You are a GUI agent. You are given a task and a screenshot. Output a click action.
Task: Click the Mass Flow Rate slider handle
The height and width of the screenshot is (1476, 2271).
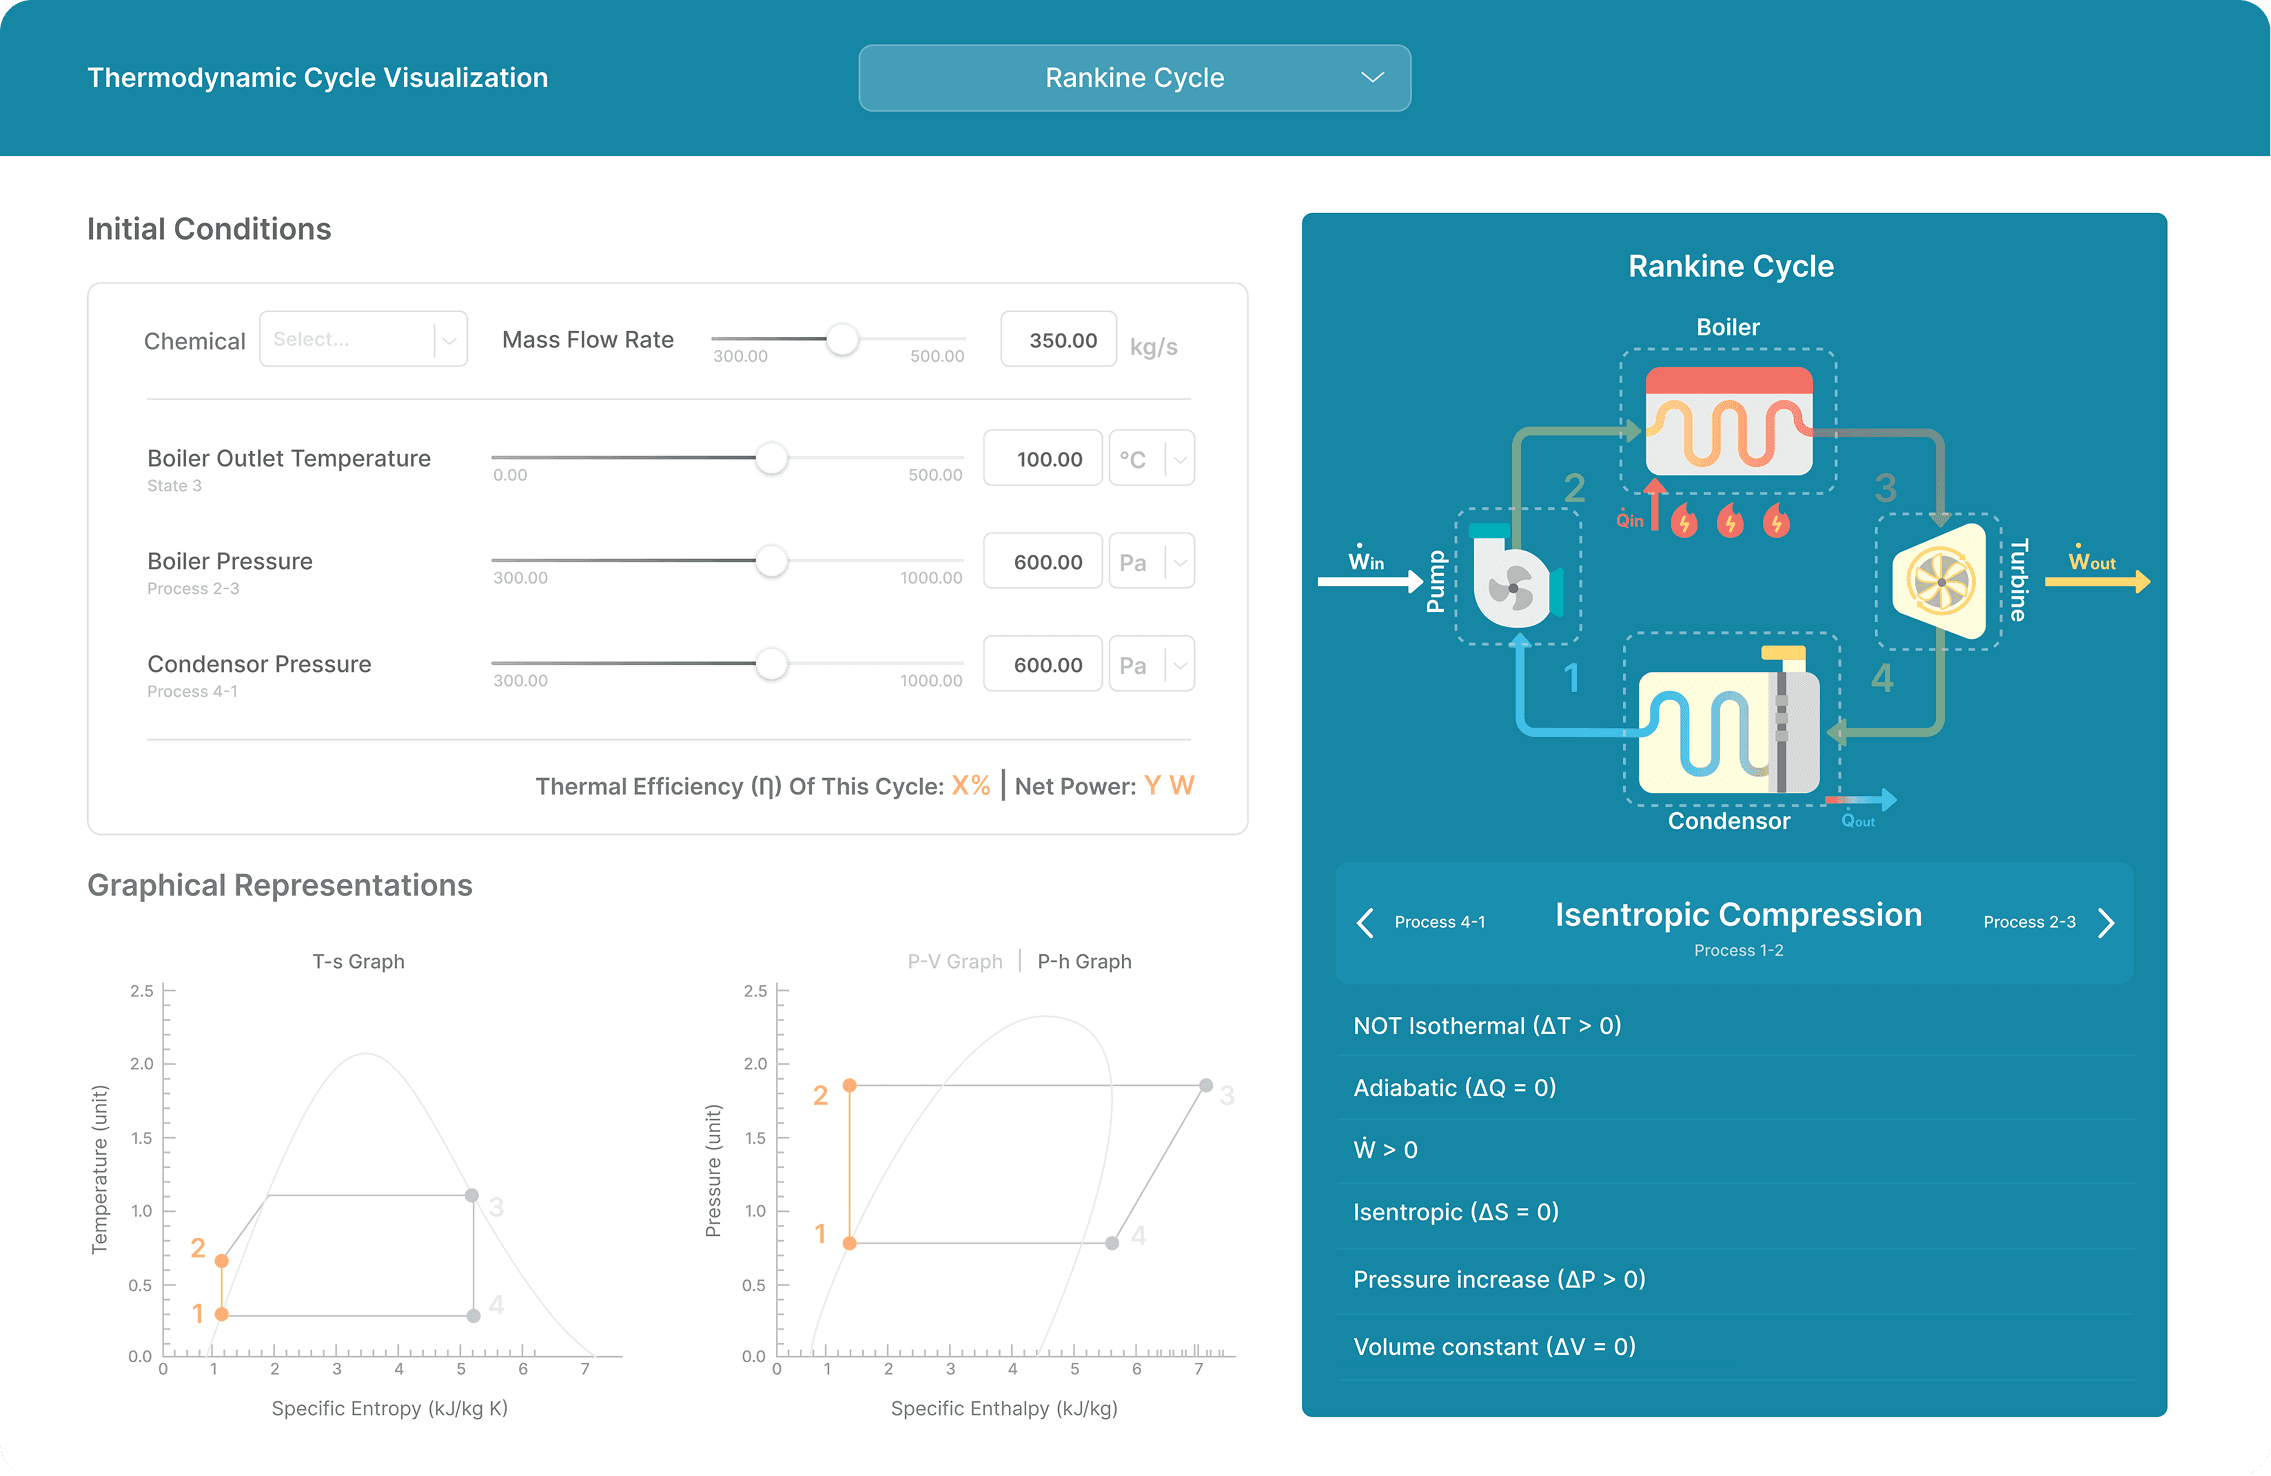(x=843, y=339)
